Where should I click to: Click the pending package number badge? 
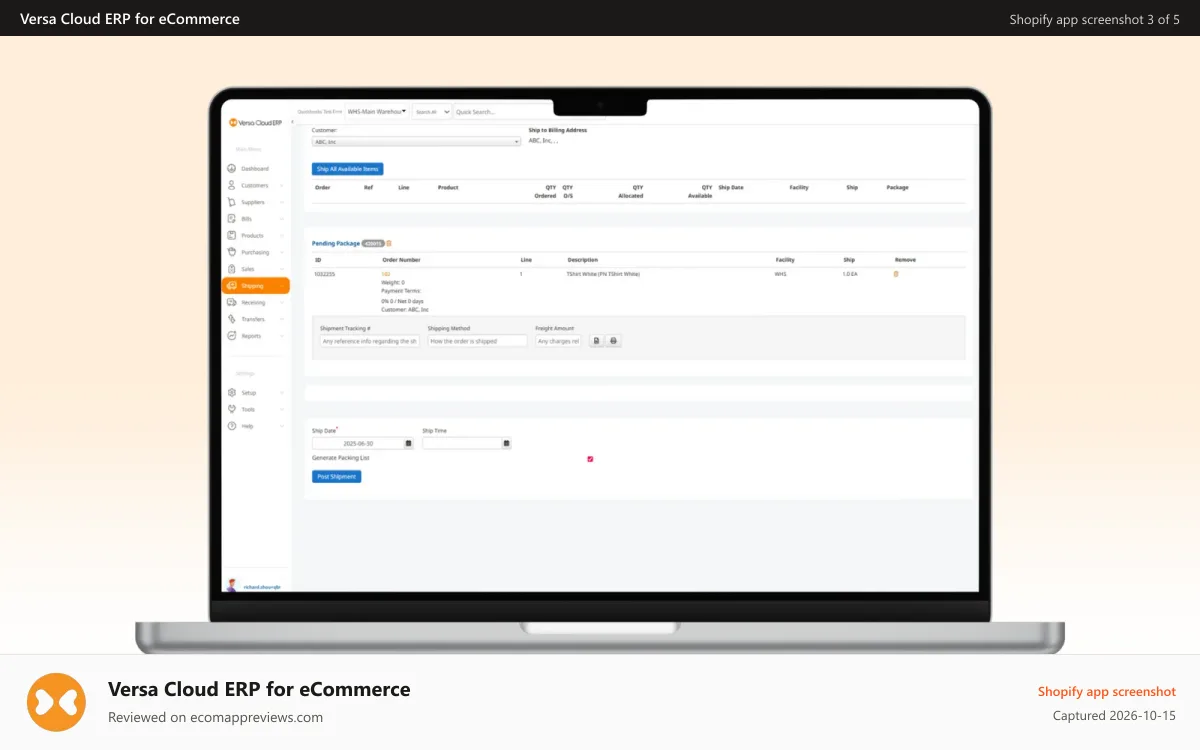pos(373,243)
